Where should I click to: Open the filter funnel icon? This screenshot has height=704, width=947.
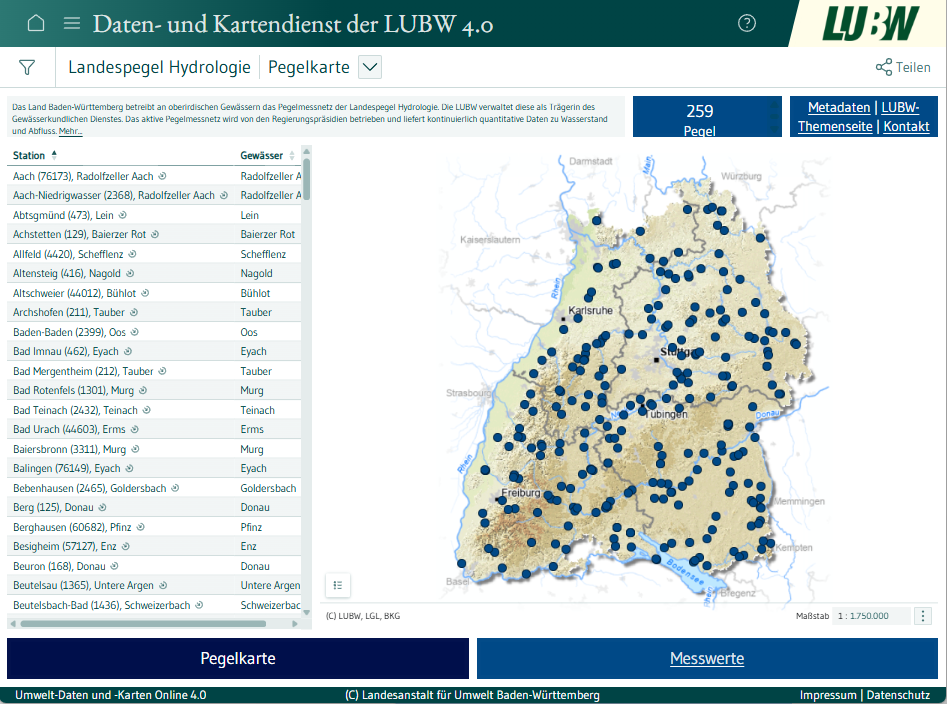[x=27, y=67]
